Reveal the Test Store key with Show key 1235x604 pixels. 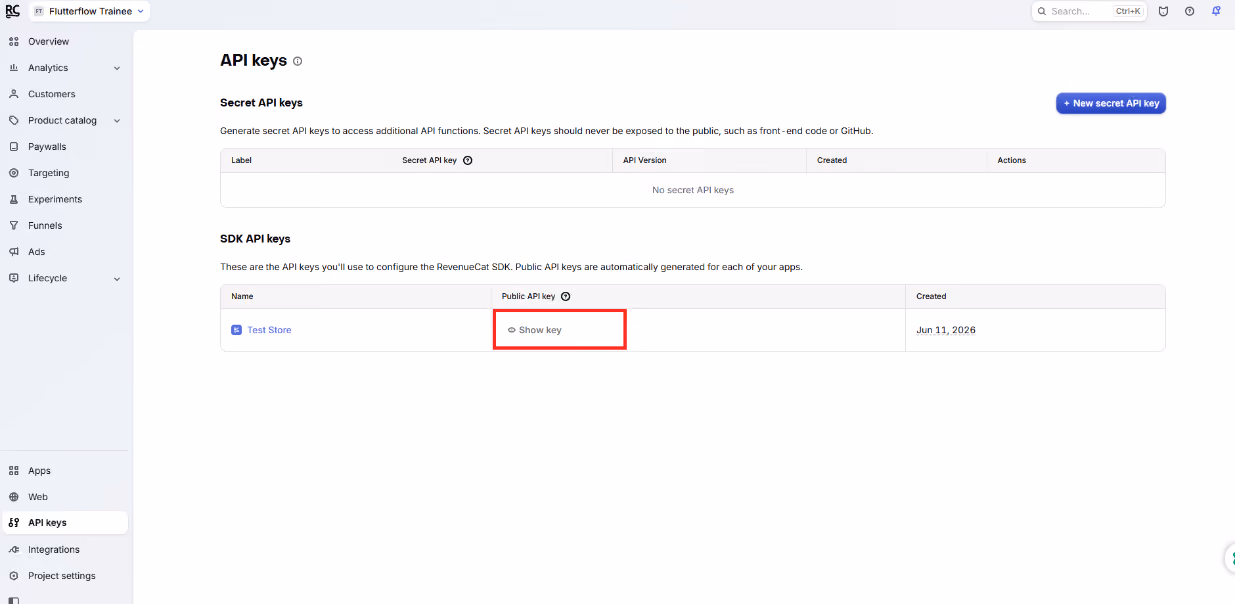(535, 330)
